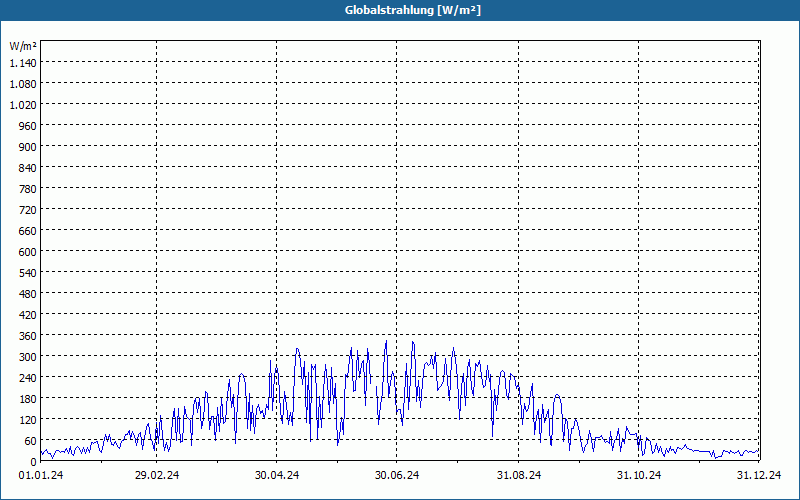Click the 0 y-axis origin value

34,462
